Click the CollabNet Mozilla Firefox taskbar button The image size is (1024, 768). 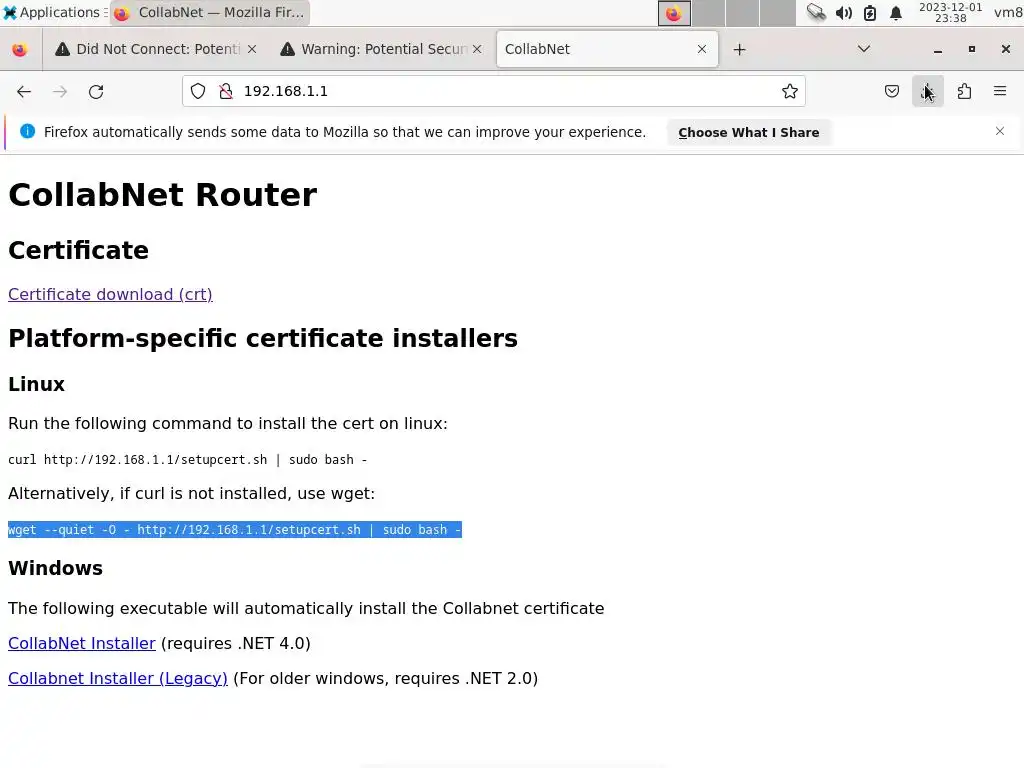pyautogui.click(x=210, y=12)
